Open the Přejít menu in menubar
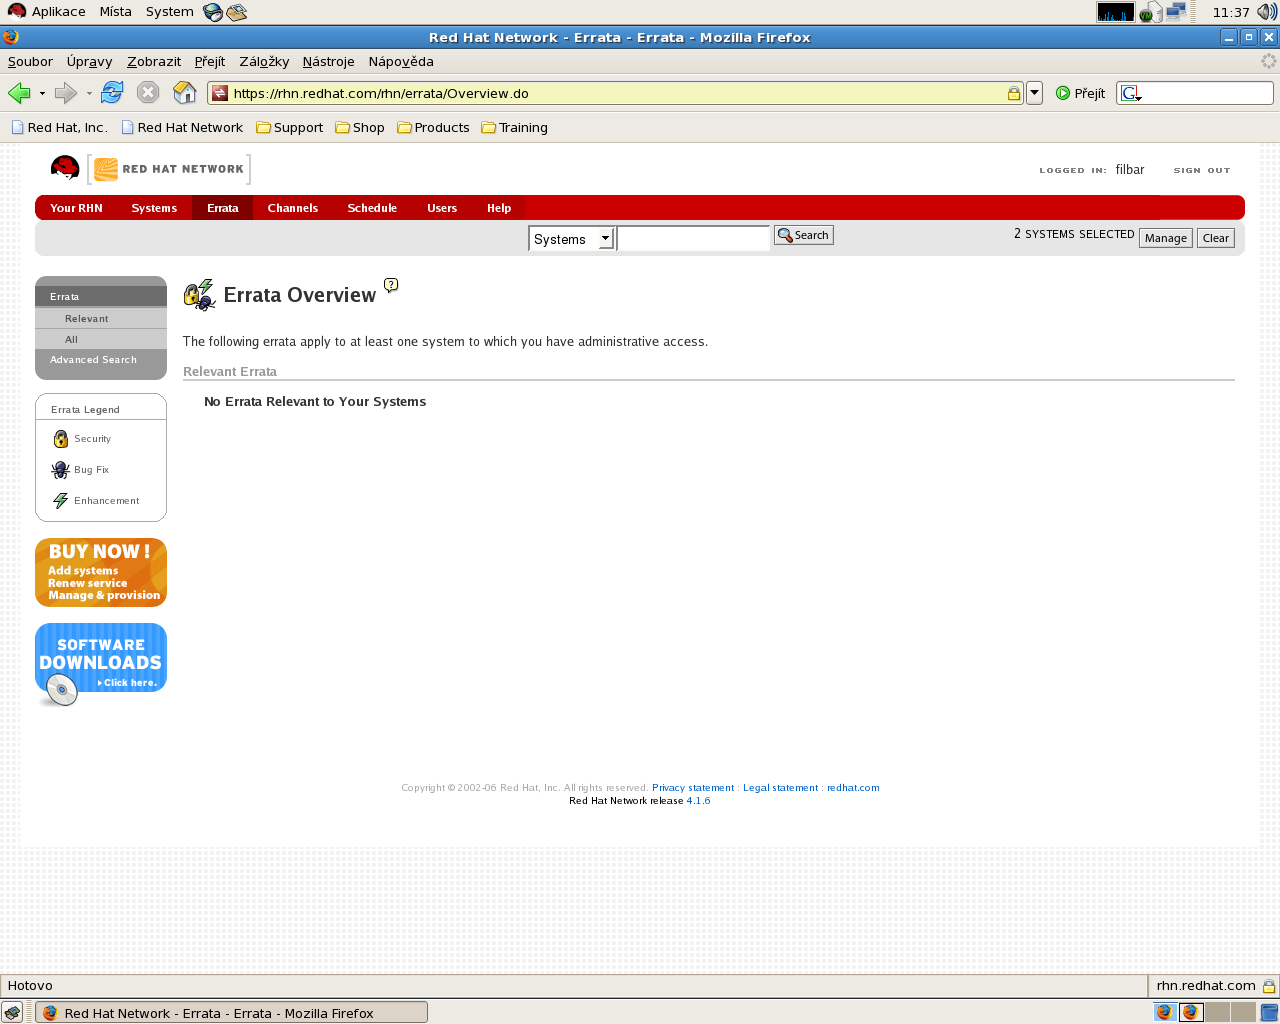Image resolution: width=1280 pixels, height=1024 pixels. pyautogui.click(x=210, y=61)
